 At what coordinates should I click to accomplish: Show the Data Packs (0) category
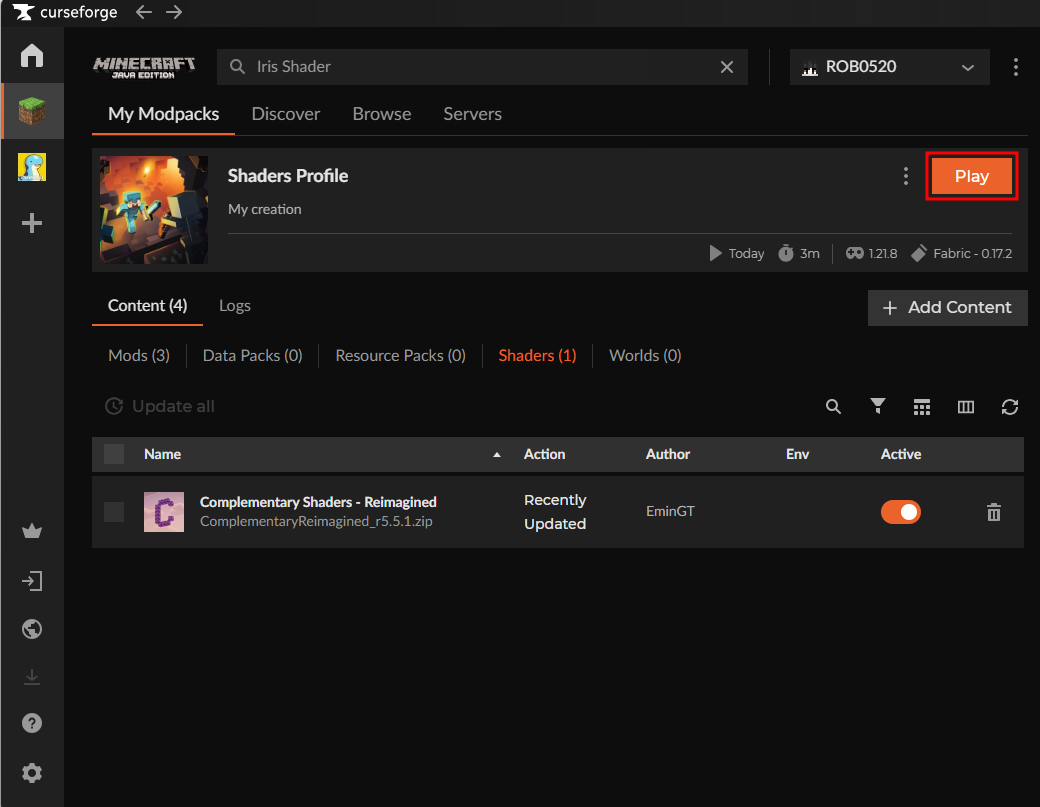[x=253, y=356]
